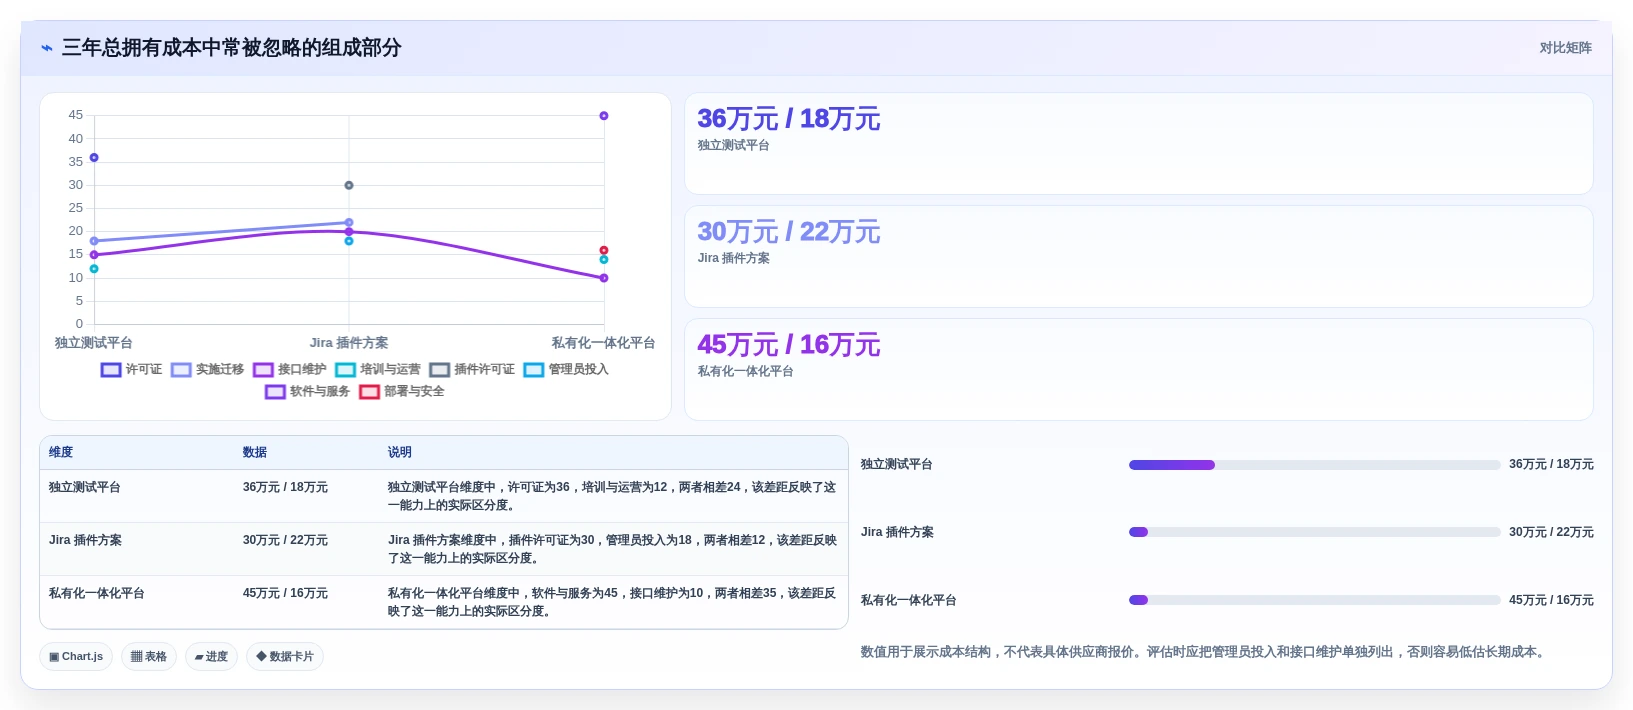Viewport: 1633px width, 710px height.
Task: Click the 45万元 / 16万元 value beside its progress bar
Action: [x=1551, y=601]
